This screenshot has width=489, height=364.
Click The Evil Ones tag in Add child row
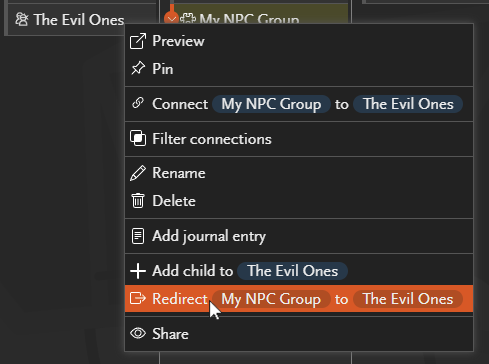[x=292, y=271]
